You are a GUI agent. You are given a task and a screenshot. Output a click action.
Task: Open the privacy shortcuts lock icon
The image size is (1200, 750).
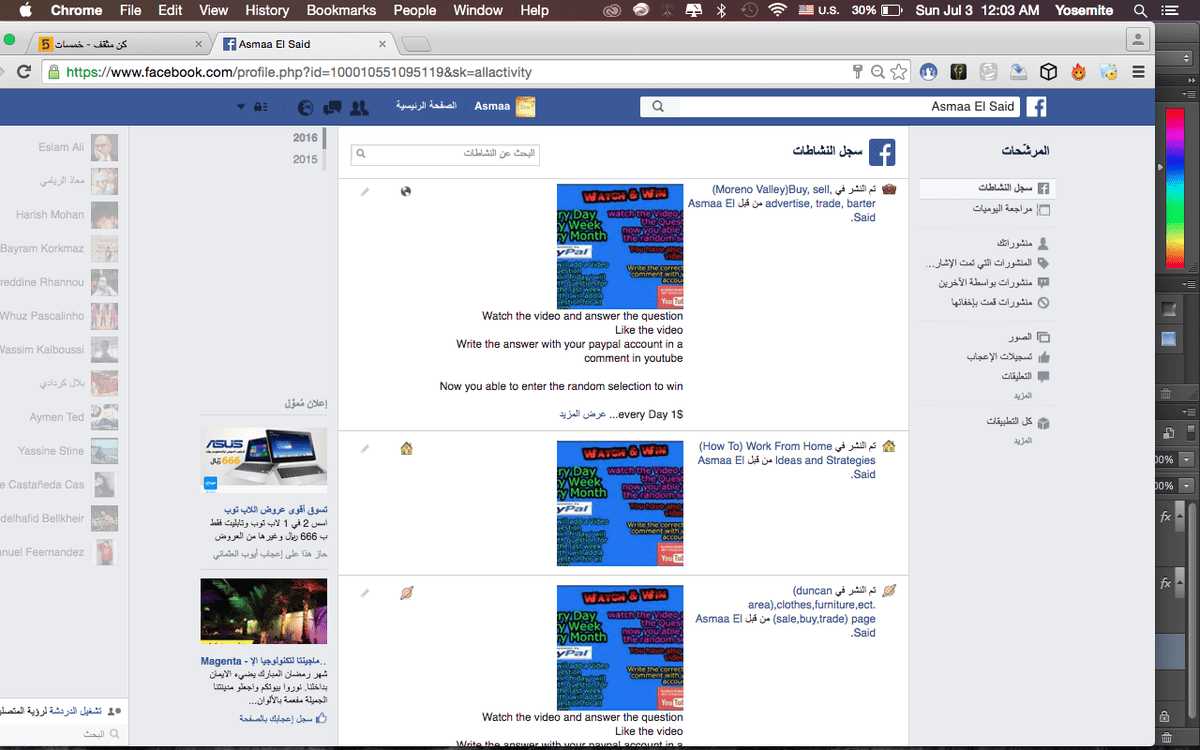point(260,107)
